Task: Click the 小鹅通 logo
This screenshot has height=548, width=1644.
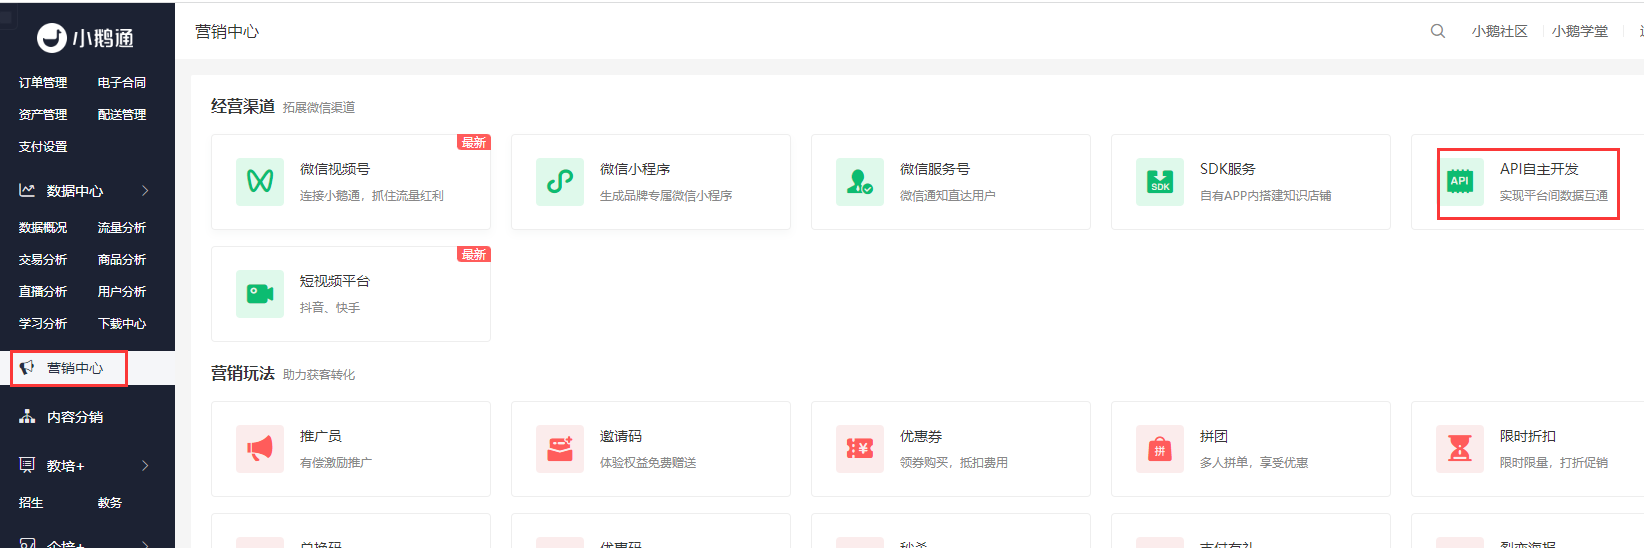Action: coord(85,38)
